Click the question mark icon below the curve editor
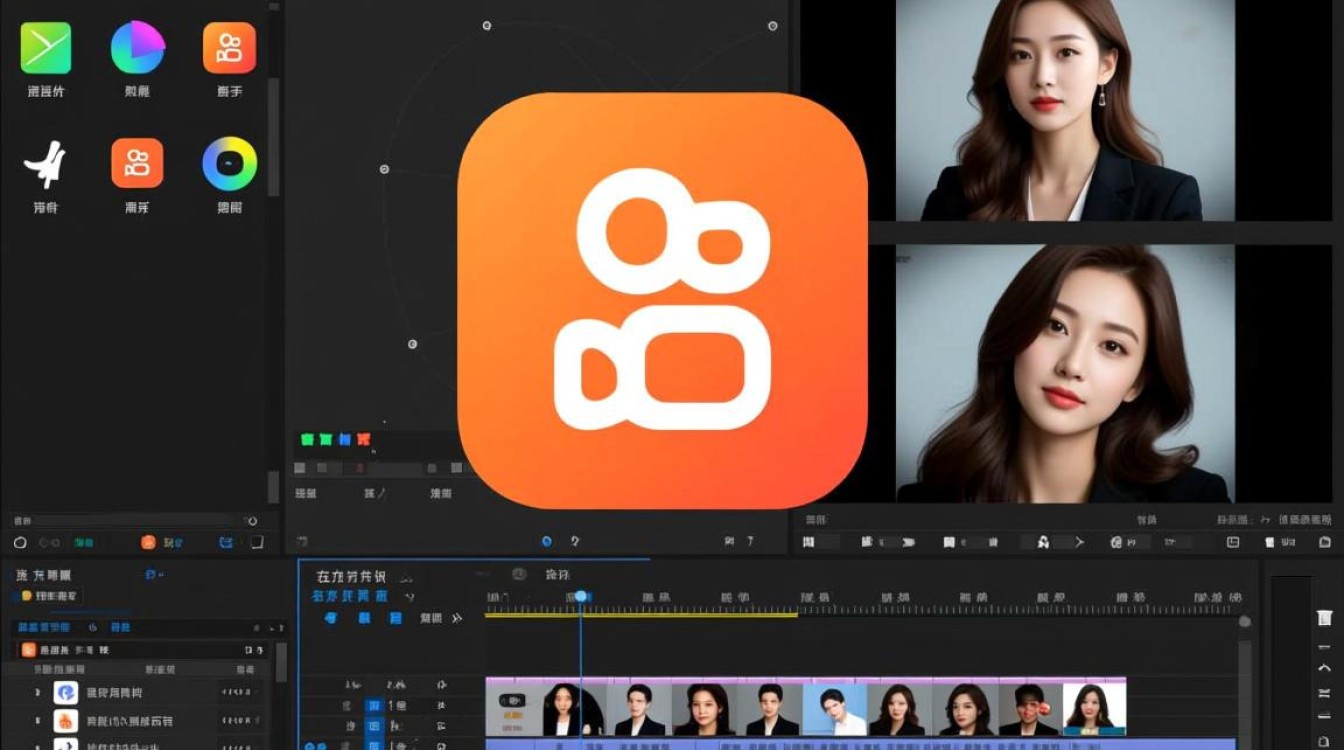1344x750 pixels. click(575, 541)
